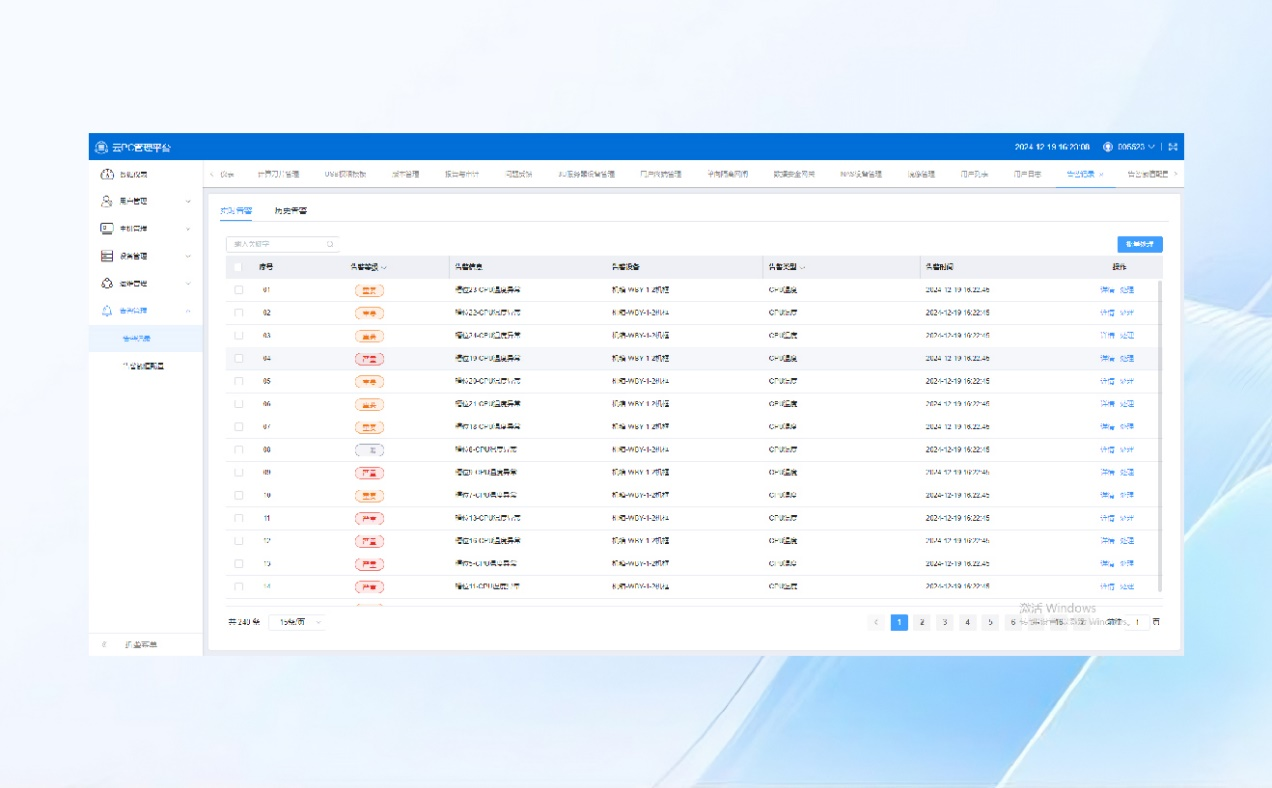Image resolution: width=1272 pixels, height=788 pixels.
Task: Click the table's vertical scrollbar
Action: [1160, 435]
